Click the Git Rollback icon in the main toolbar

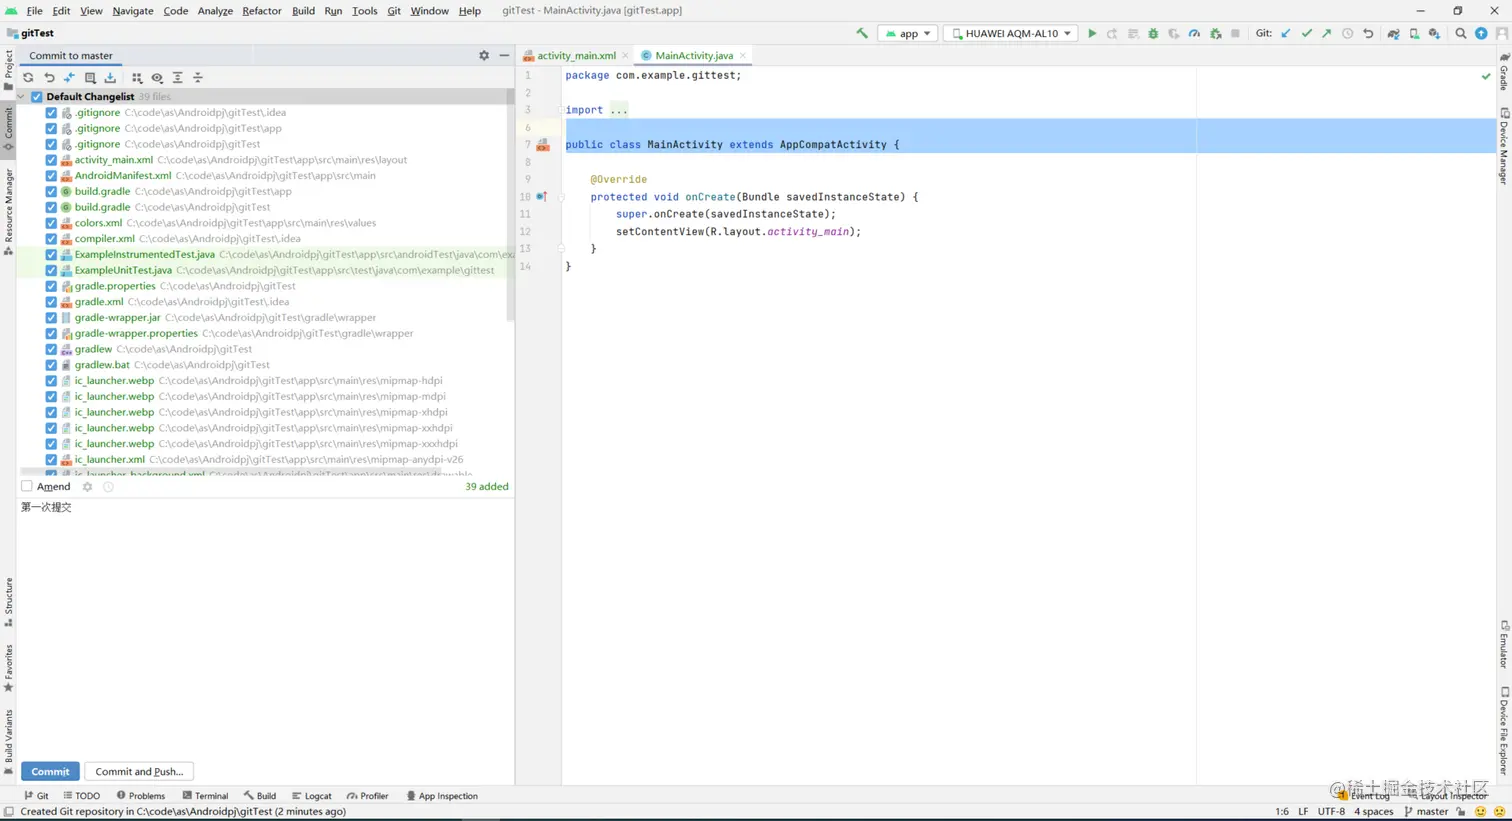point(1368,33)
